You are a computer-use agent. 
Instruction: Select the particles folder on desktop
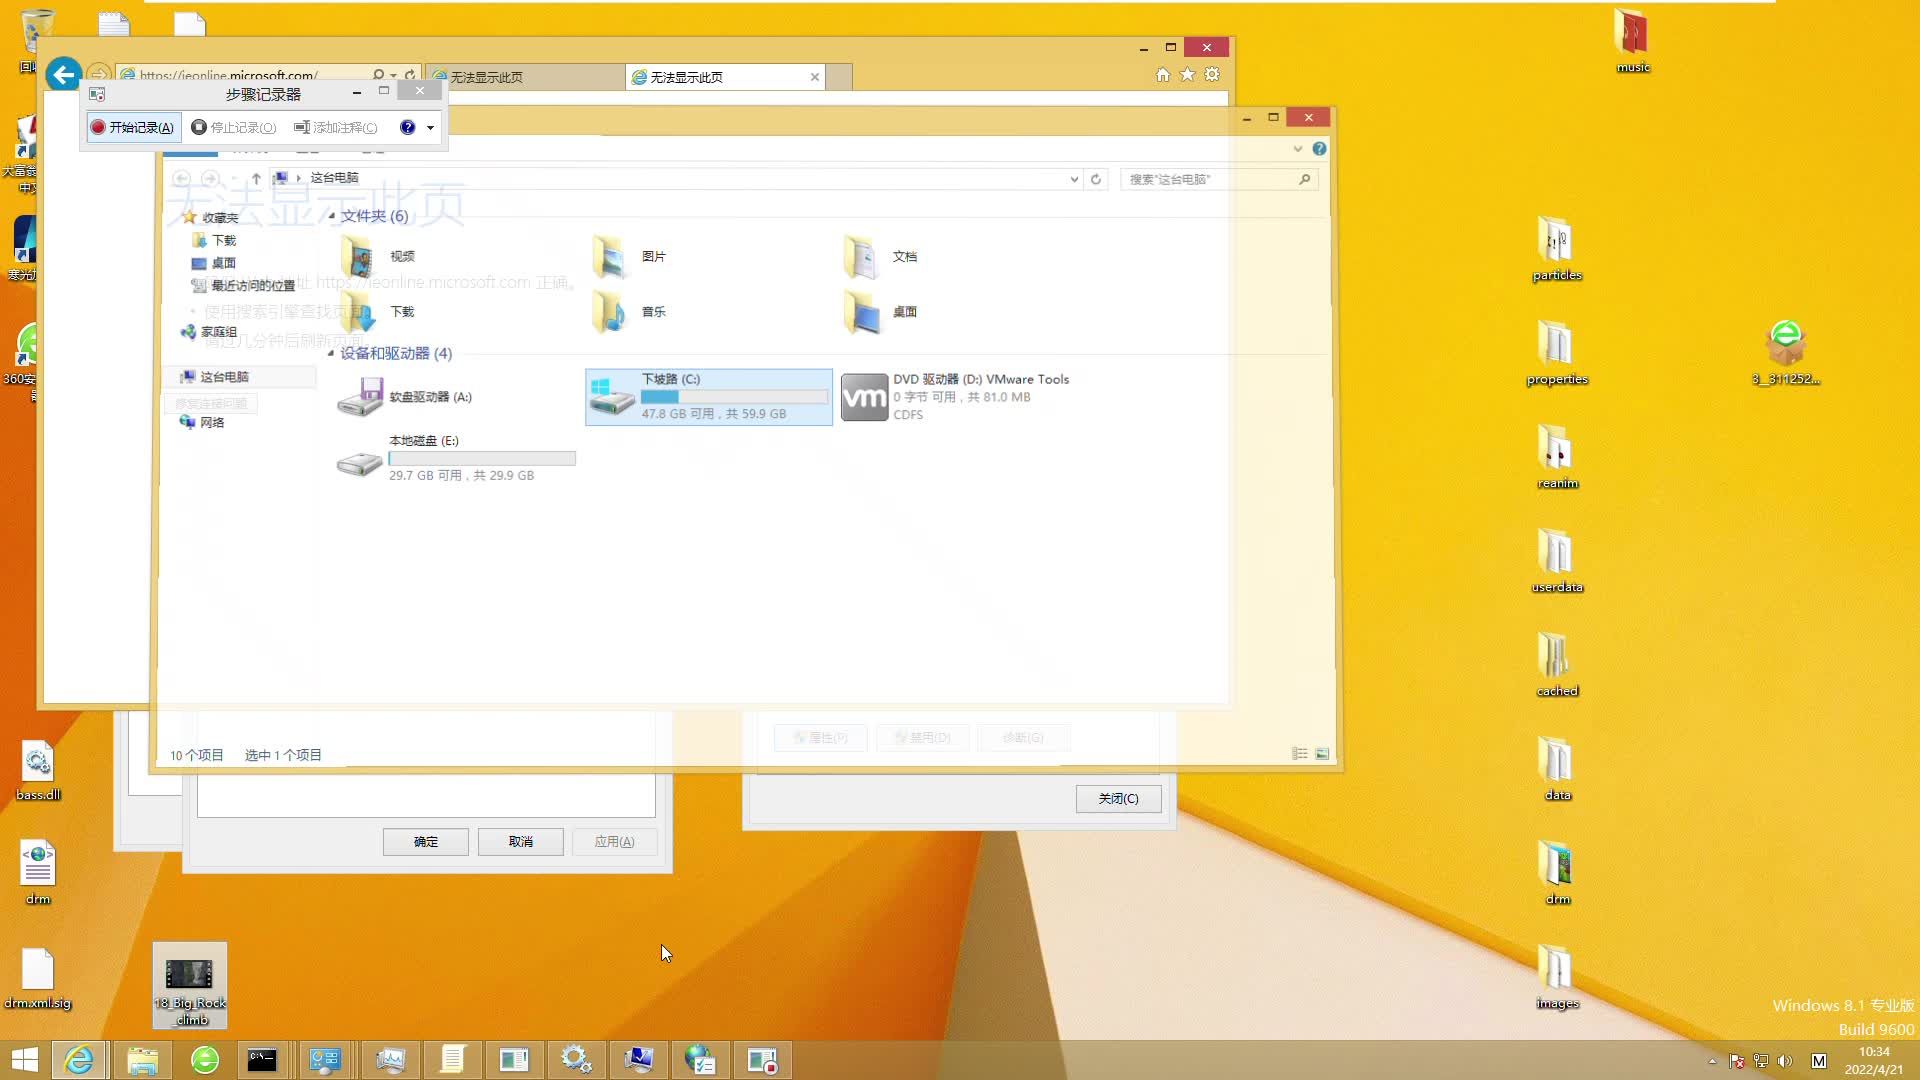click(1557, 250)
